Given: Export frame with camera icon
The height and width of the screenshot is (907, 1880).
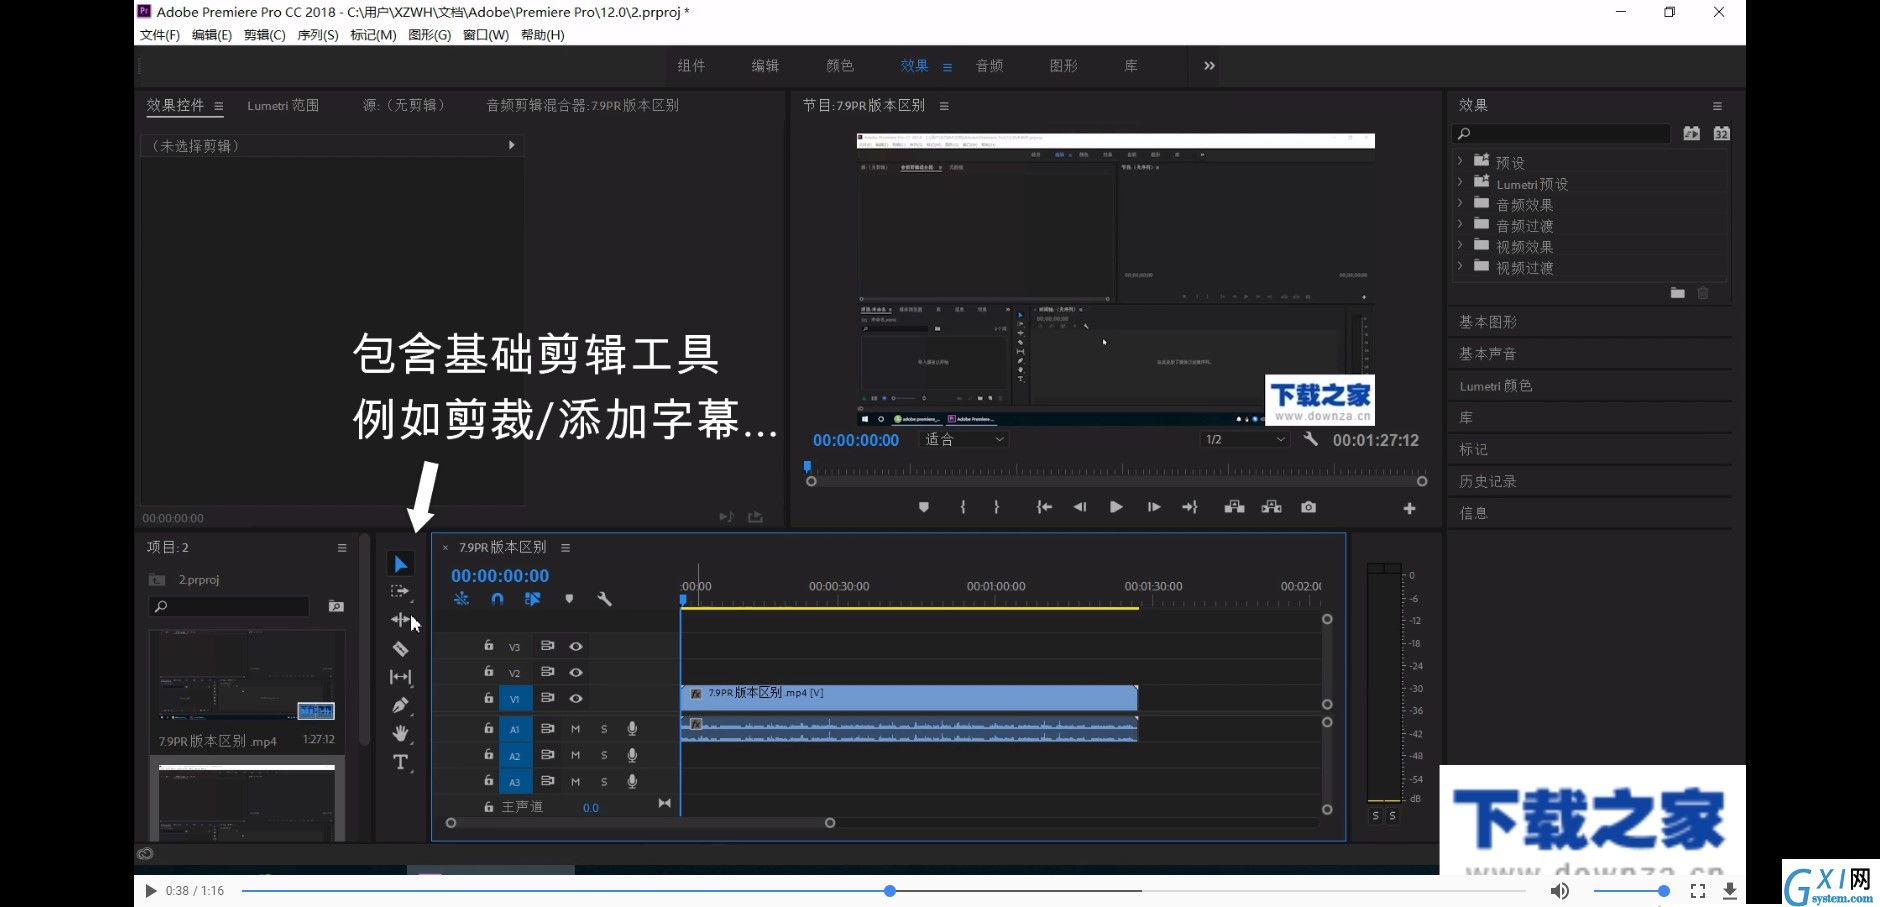Looking at the screenshot, I should point(1308,507).
